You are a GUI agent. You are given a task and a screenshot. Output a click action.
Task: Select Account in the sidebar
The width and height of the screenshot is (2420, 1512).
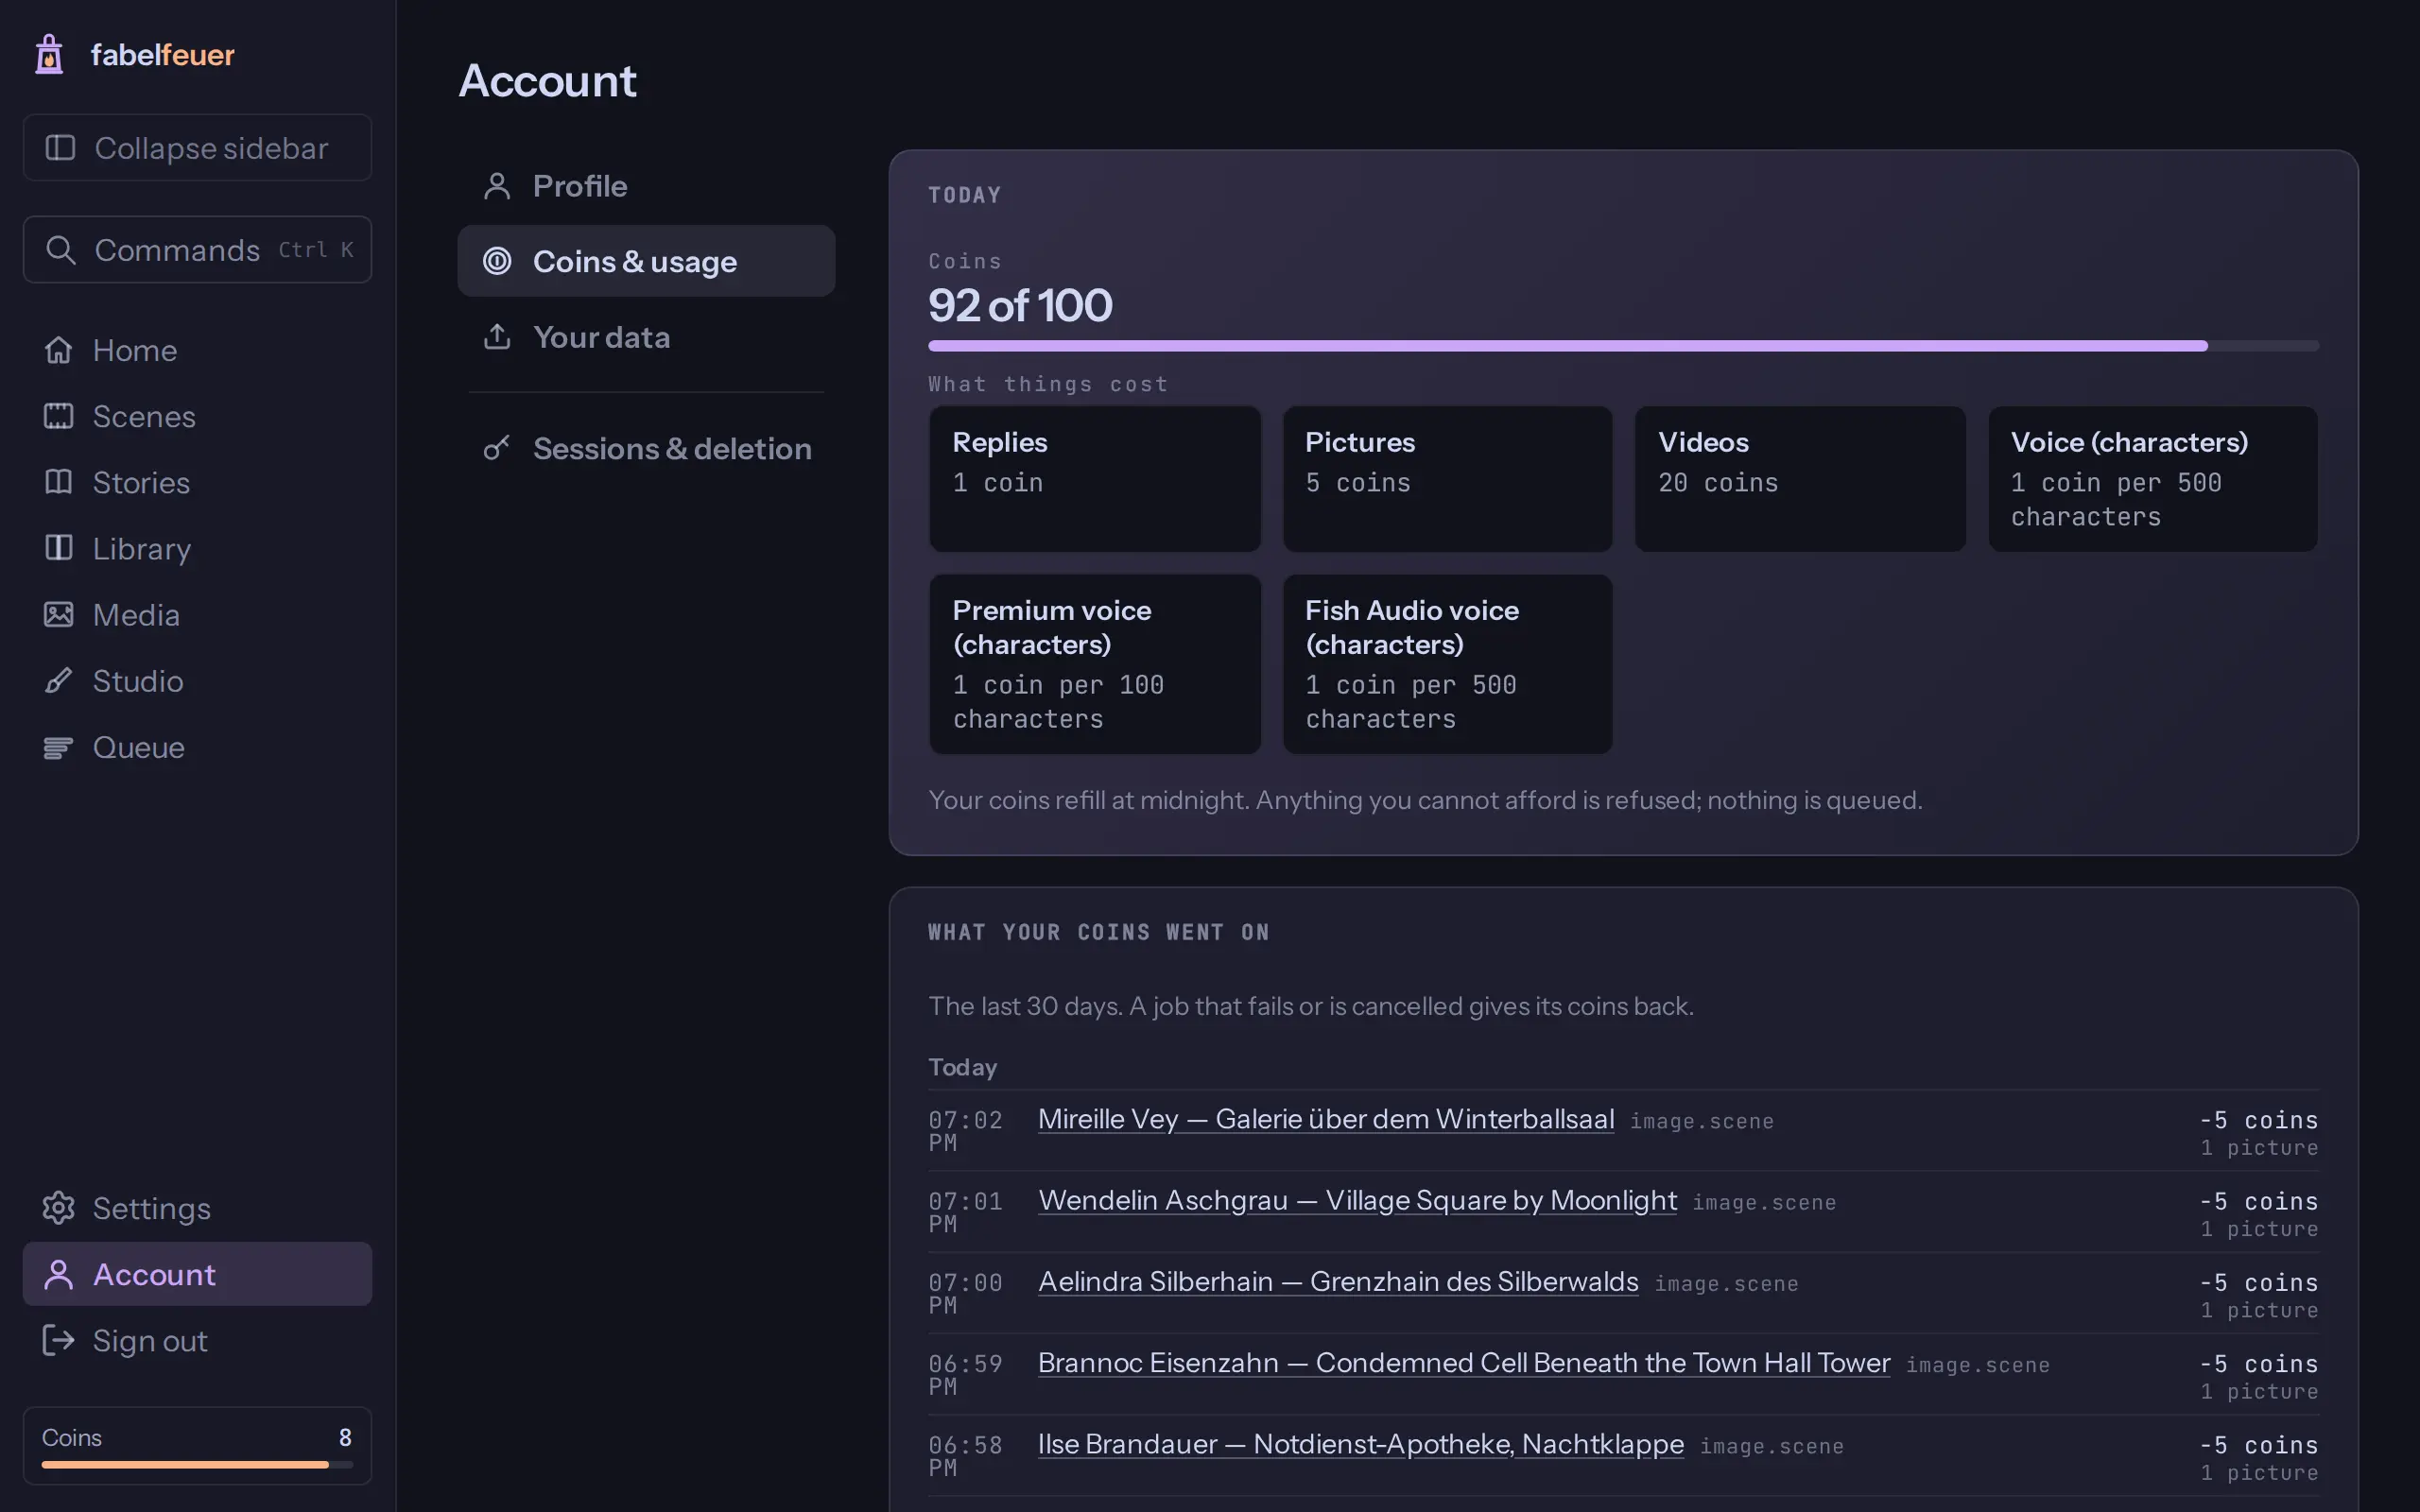click(x=197, y=1274)
